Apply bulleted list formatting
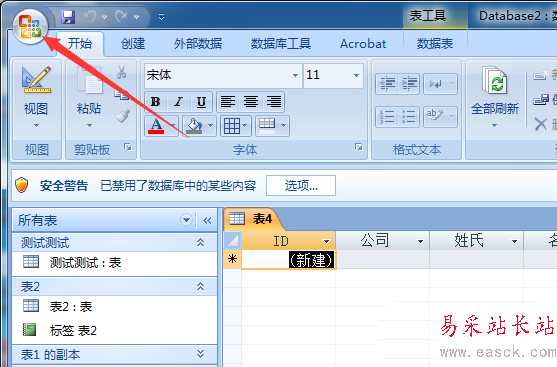 (x=409, y=117)
